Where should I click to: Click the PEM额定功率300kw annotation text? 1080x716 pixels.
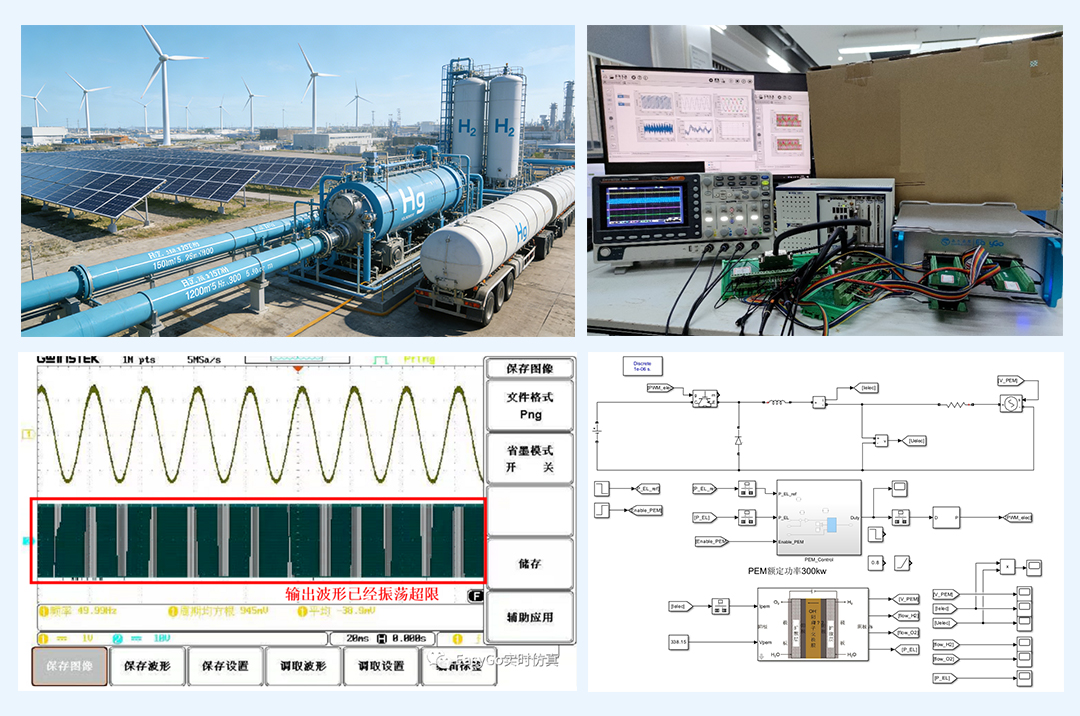click(787, 571)
